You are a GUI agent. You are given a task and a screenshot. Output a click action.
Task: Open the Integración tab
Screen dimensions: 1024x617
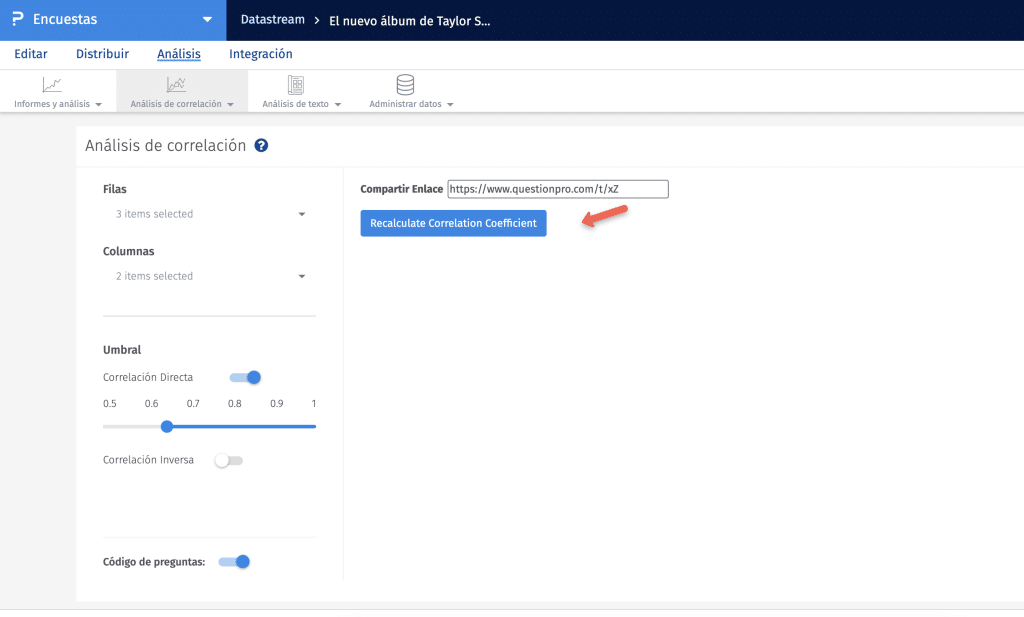260,54
